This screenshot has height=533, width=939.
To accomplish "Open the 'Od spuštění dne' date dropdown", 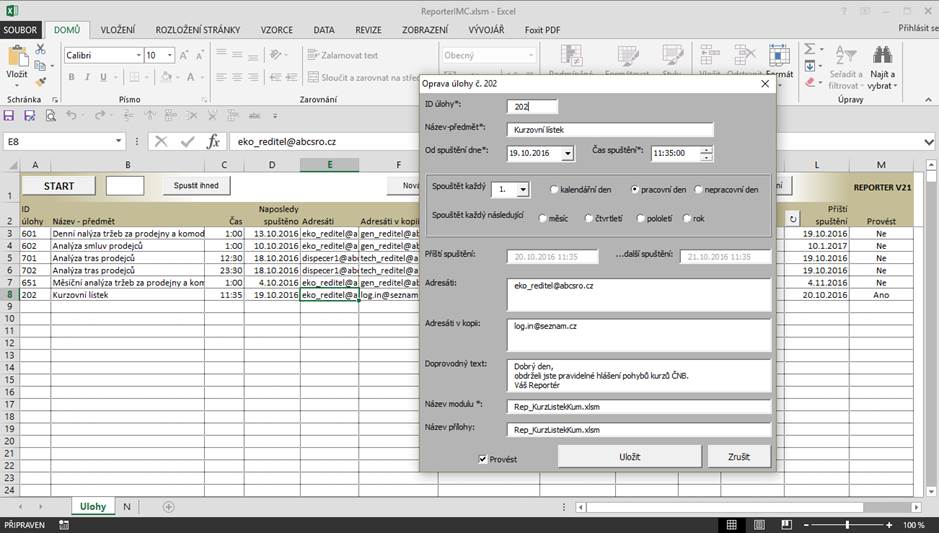I will pos(567,153).
